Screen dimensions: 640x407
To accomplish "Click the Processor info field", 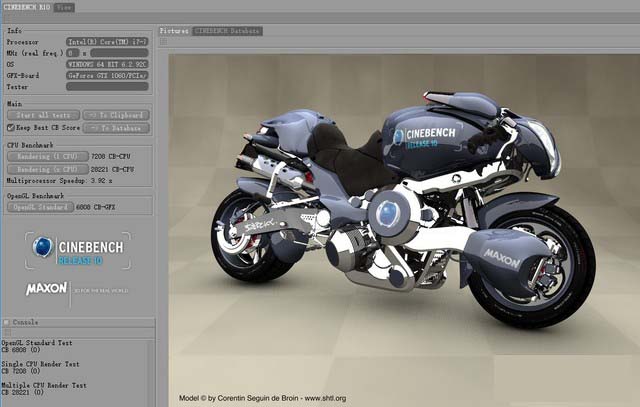I will (x=107, y=42).
